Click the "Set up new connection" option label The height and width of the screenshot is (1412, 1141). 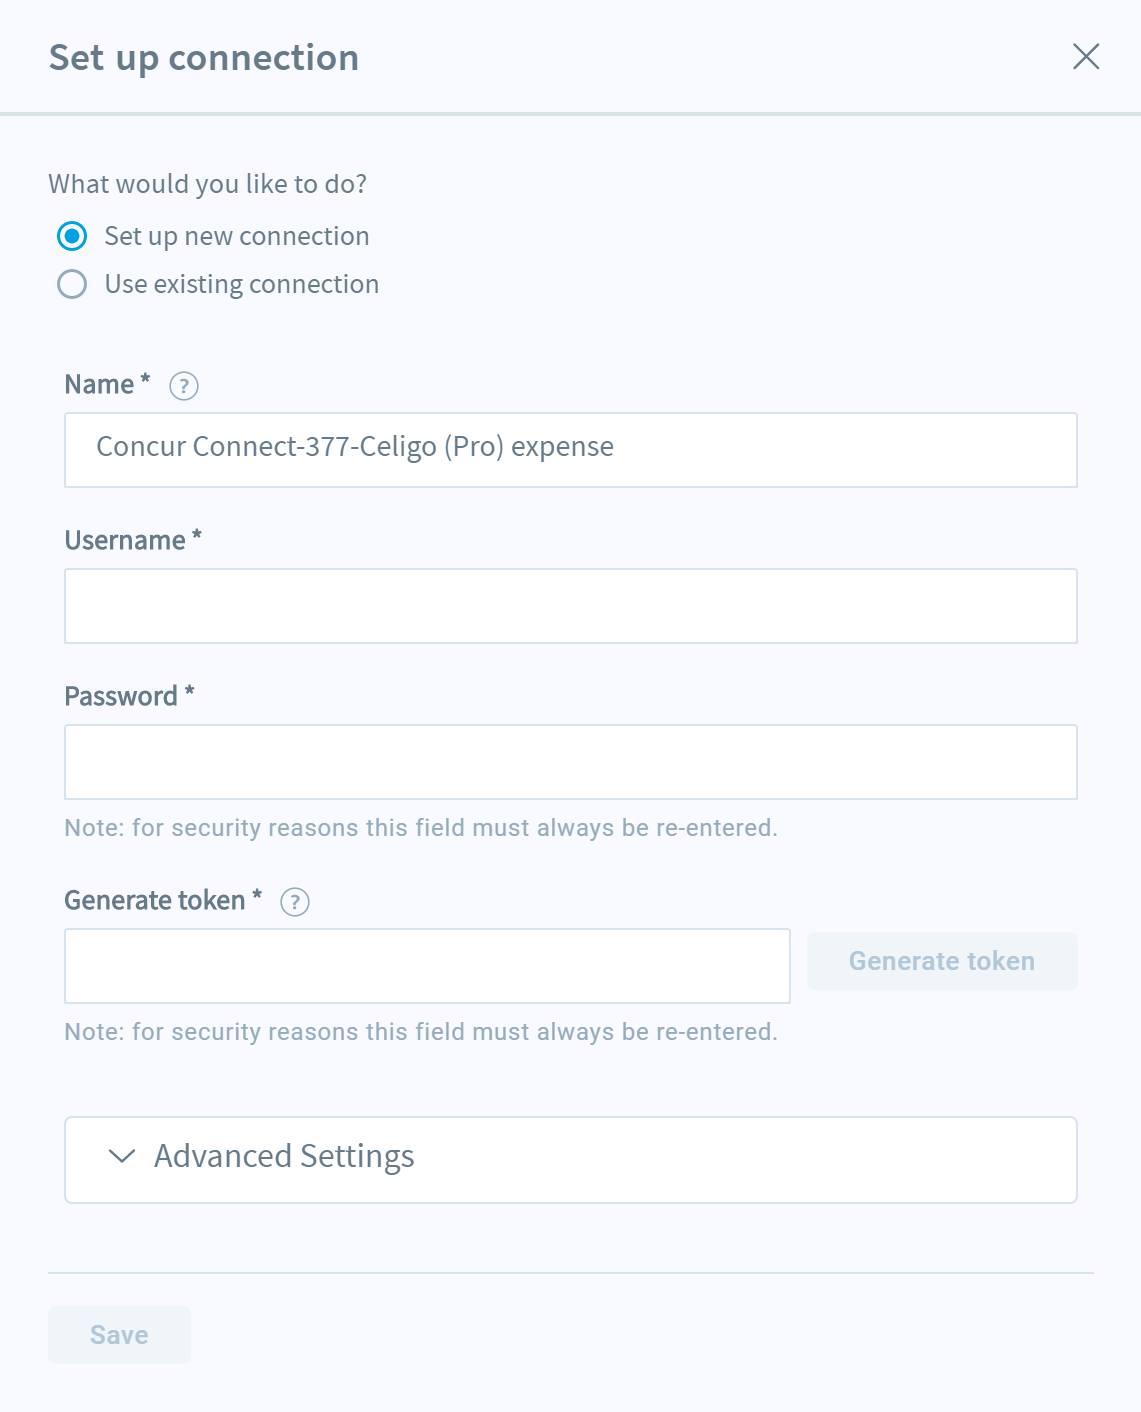pos(237,236)
